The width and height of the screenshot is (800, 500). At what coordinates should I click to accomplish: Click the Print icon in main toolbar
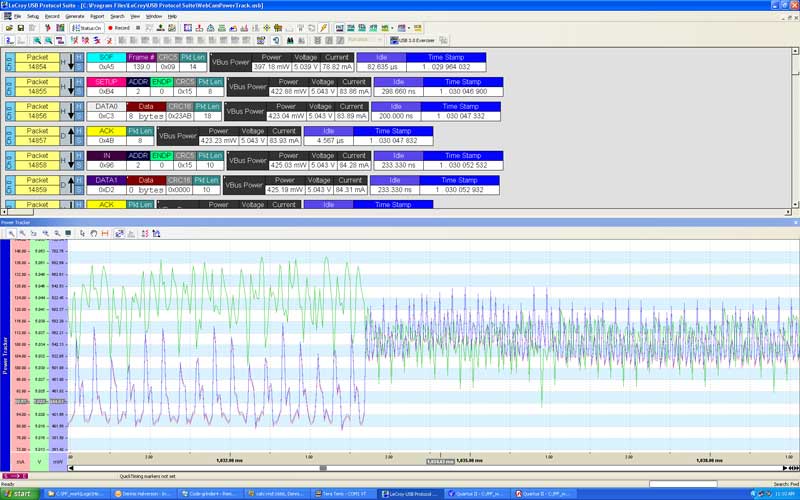(x=33, y=28)
